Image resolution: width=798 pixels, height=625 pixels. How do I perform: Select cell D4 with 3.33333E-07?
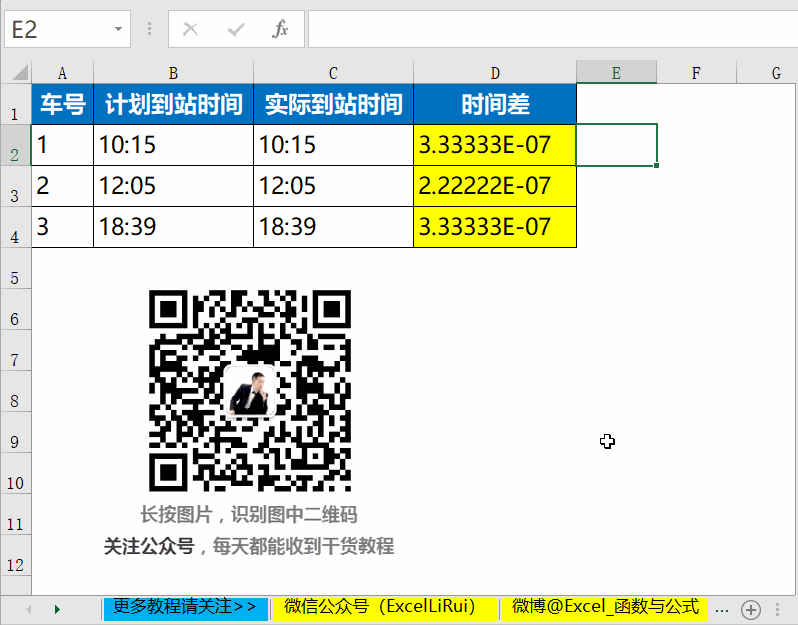[495, 228]
